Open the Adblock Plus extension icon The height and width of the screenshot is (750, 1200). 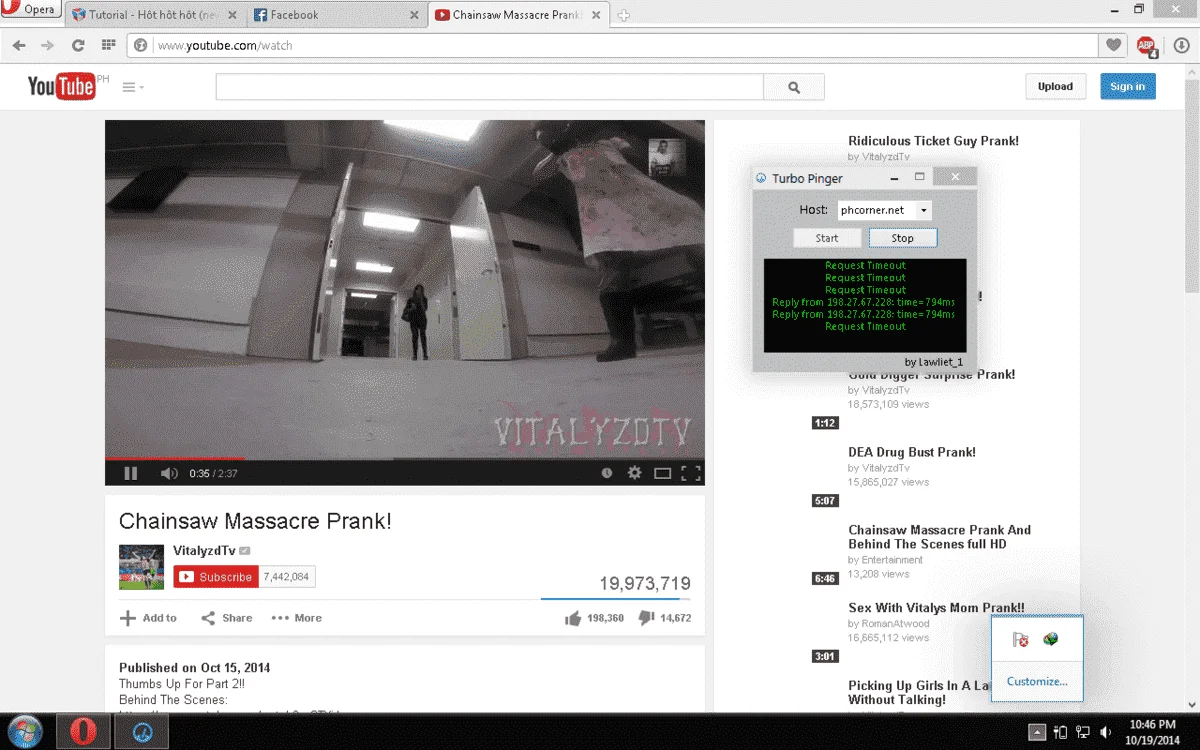pyautogui.click(x=1146, y=45)
